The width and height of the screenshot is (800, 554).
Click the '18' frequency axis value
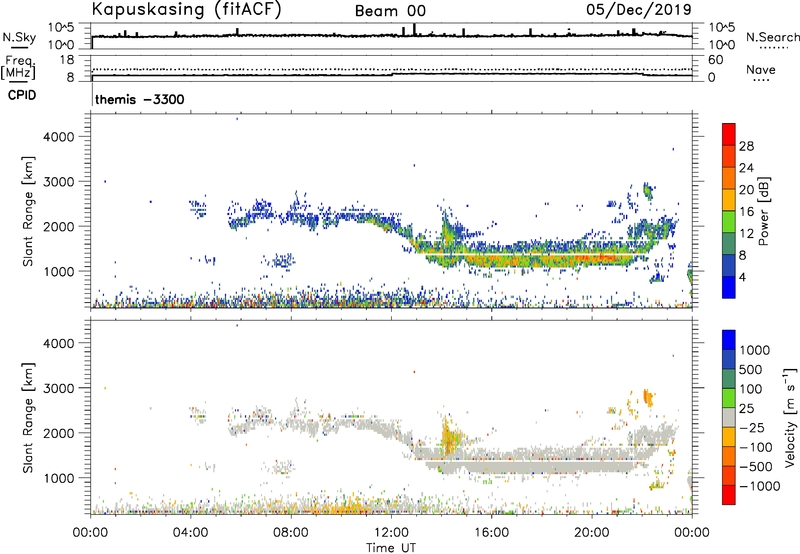[67, 60]
